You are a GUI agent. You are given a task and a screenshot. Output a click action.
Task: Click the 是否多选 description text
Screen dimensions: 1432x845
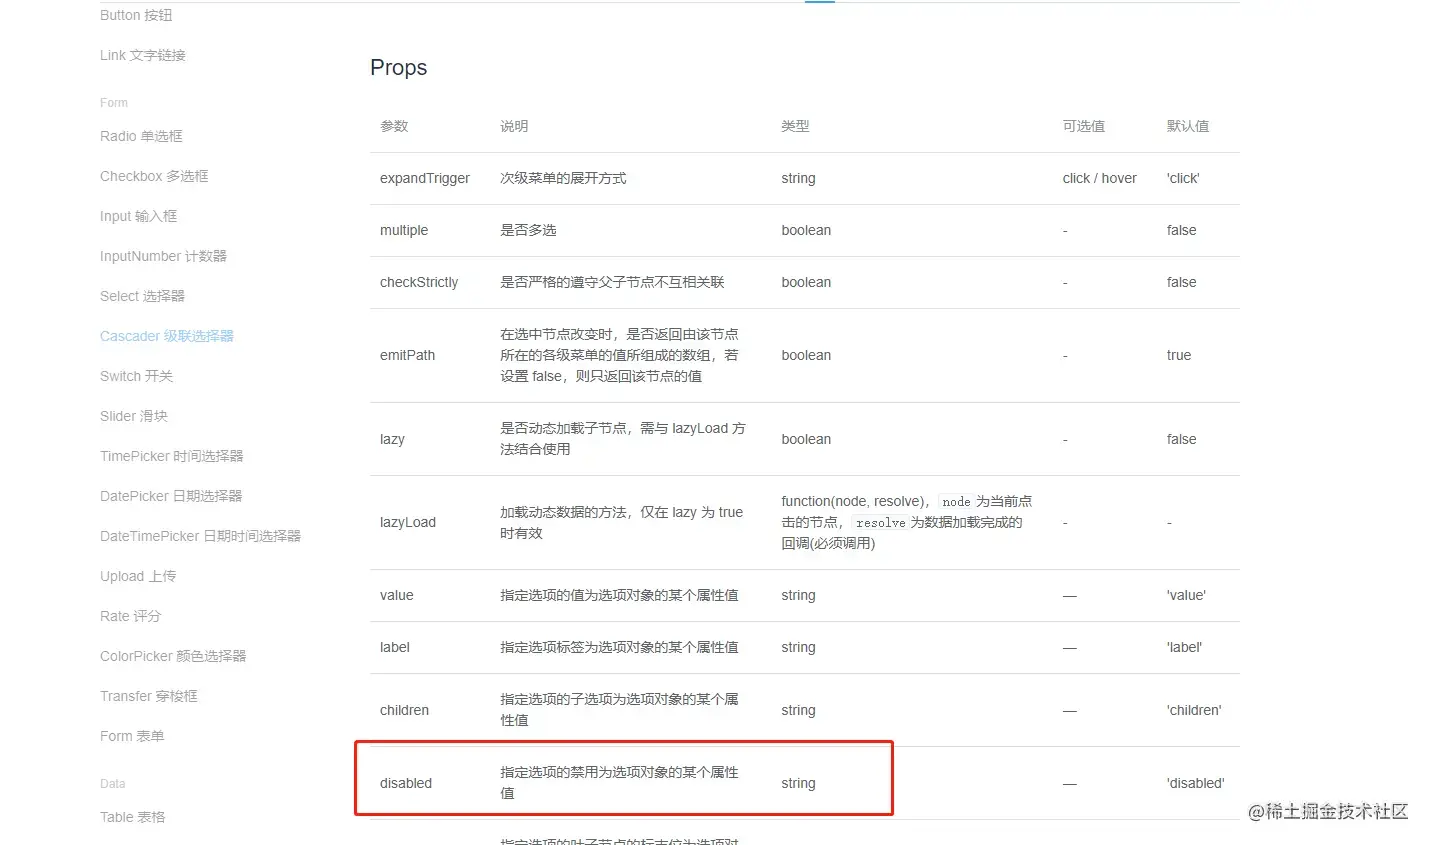528,230
